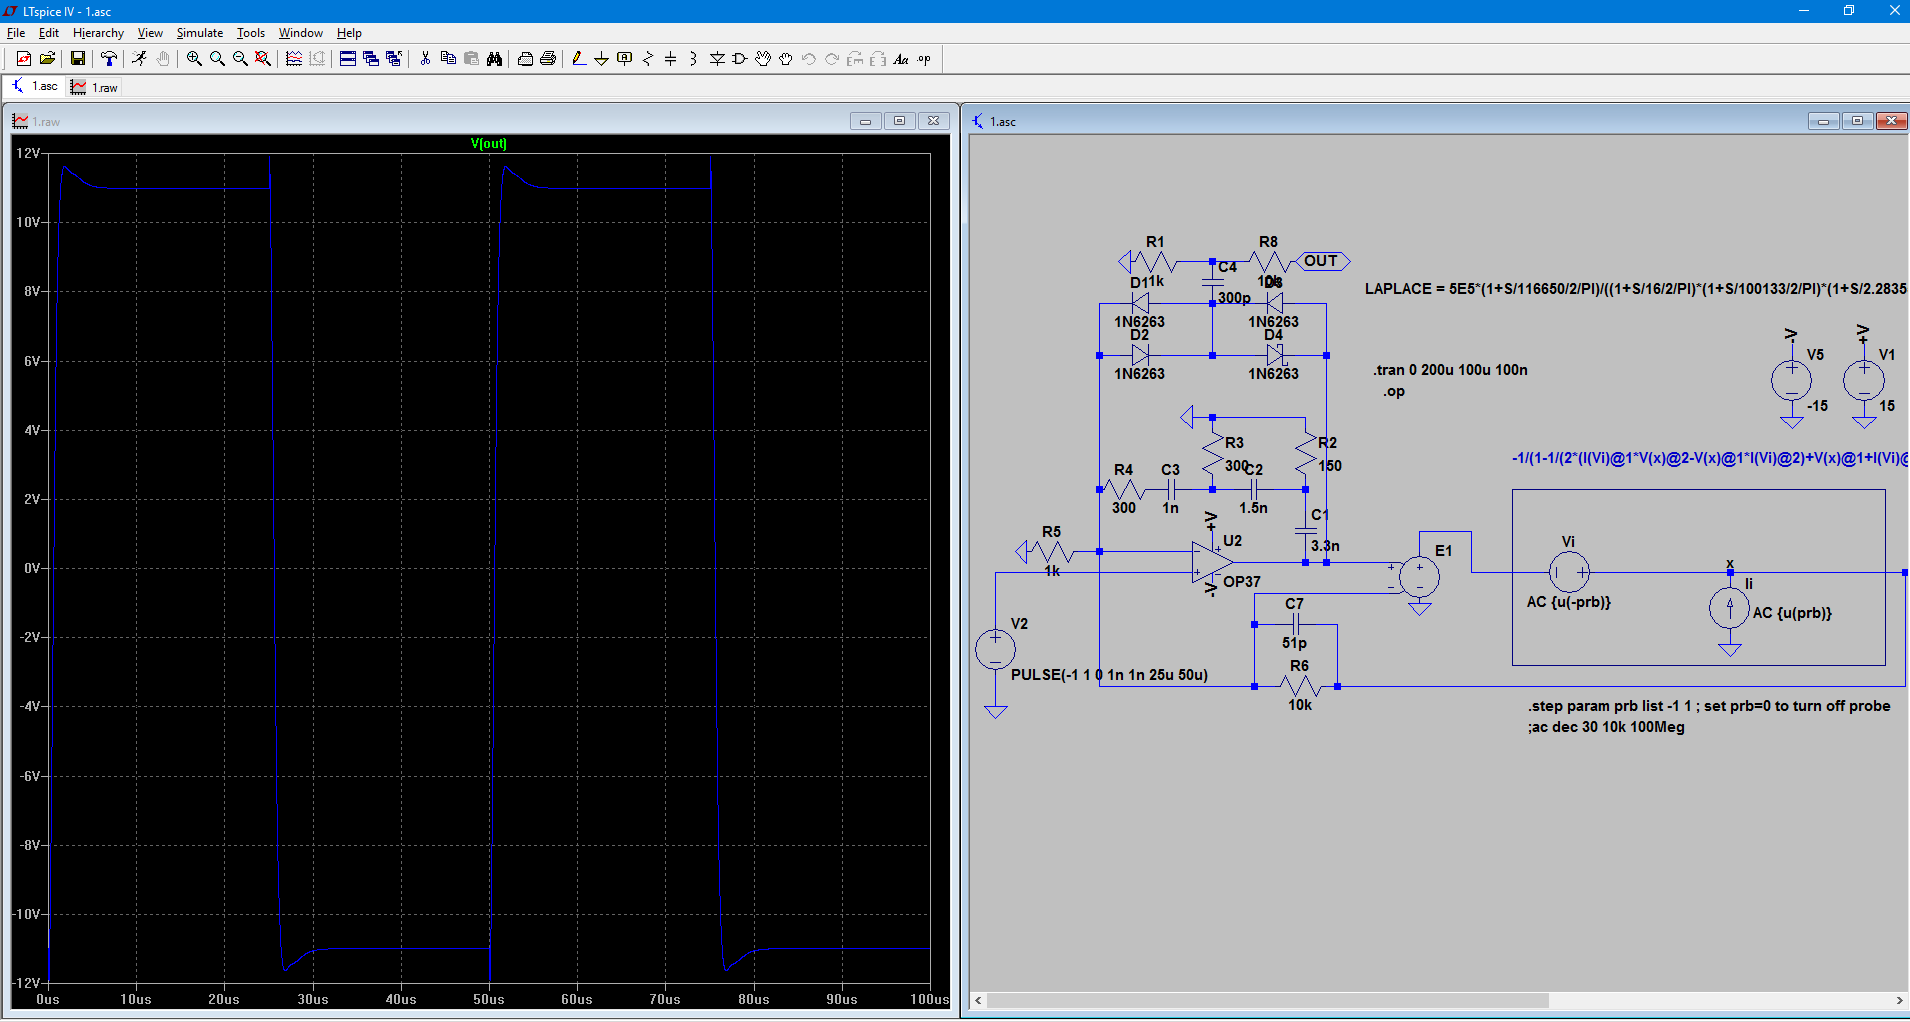This screenshot has width=1910, height=1022.
Task: Maximize the 1.raw waveform window
Action: tap(899, 121)
